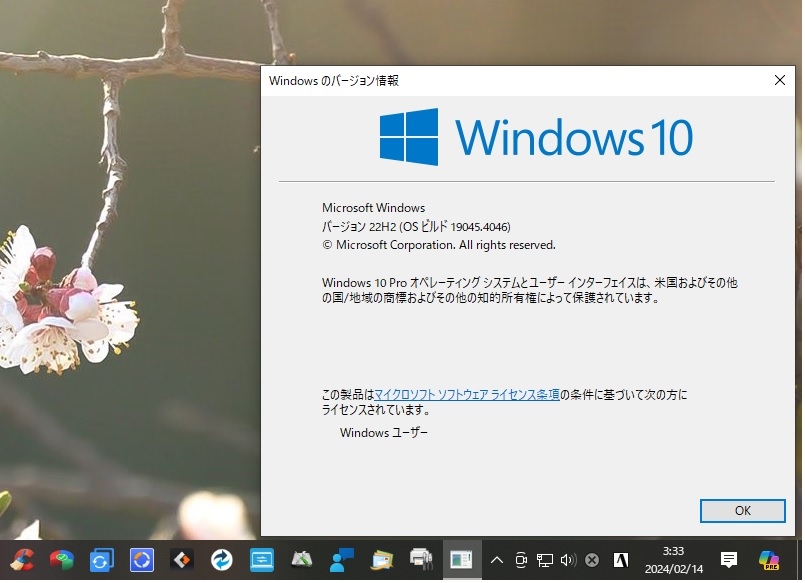Open network status tray icon
The height and width of the screenshot is (583, 805).
[x=546, y=561]
